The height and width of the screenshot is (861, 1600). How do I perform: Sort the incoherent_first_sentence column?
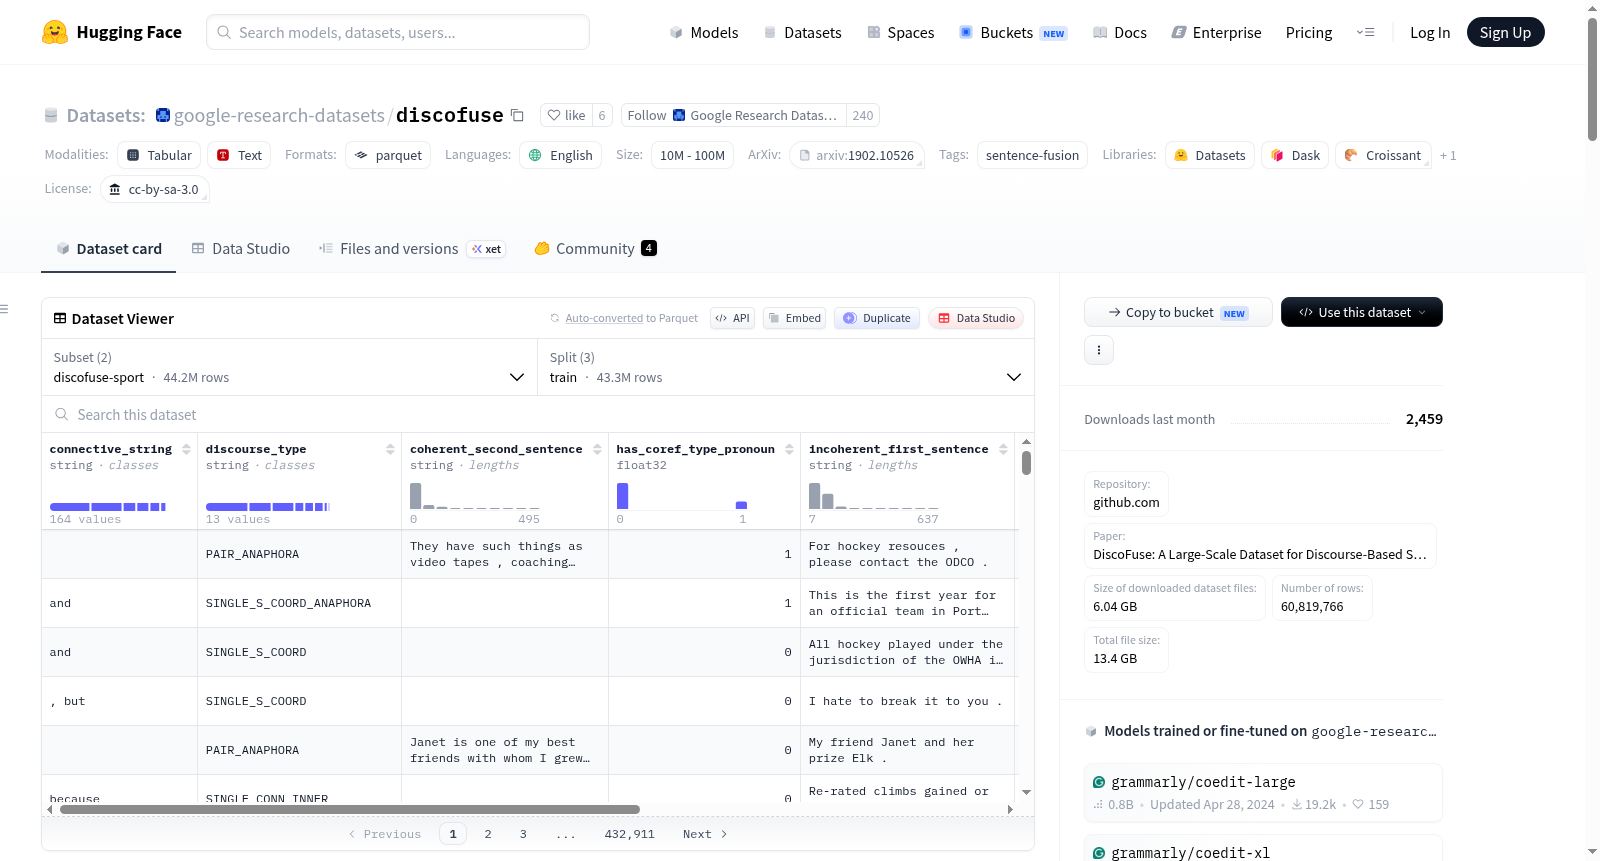pos(1003,449)
